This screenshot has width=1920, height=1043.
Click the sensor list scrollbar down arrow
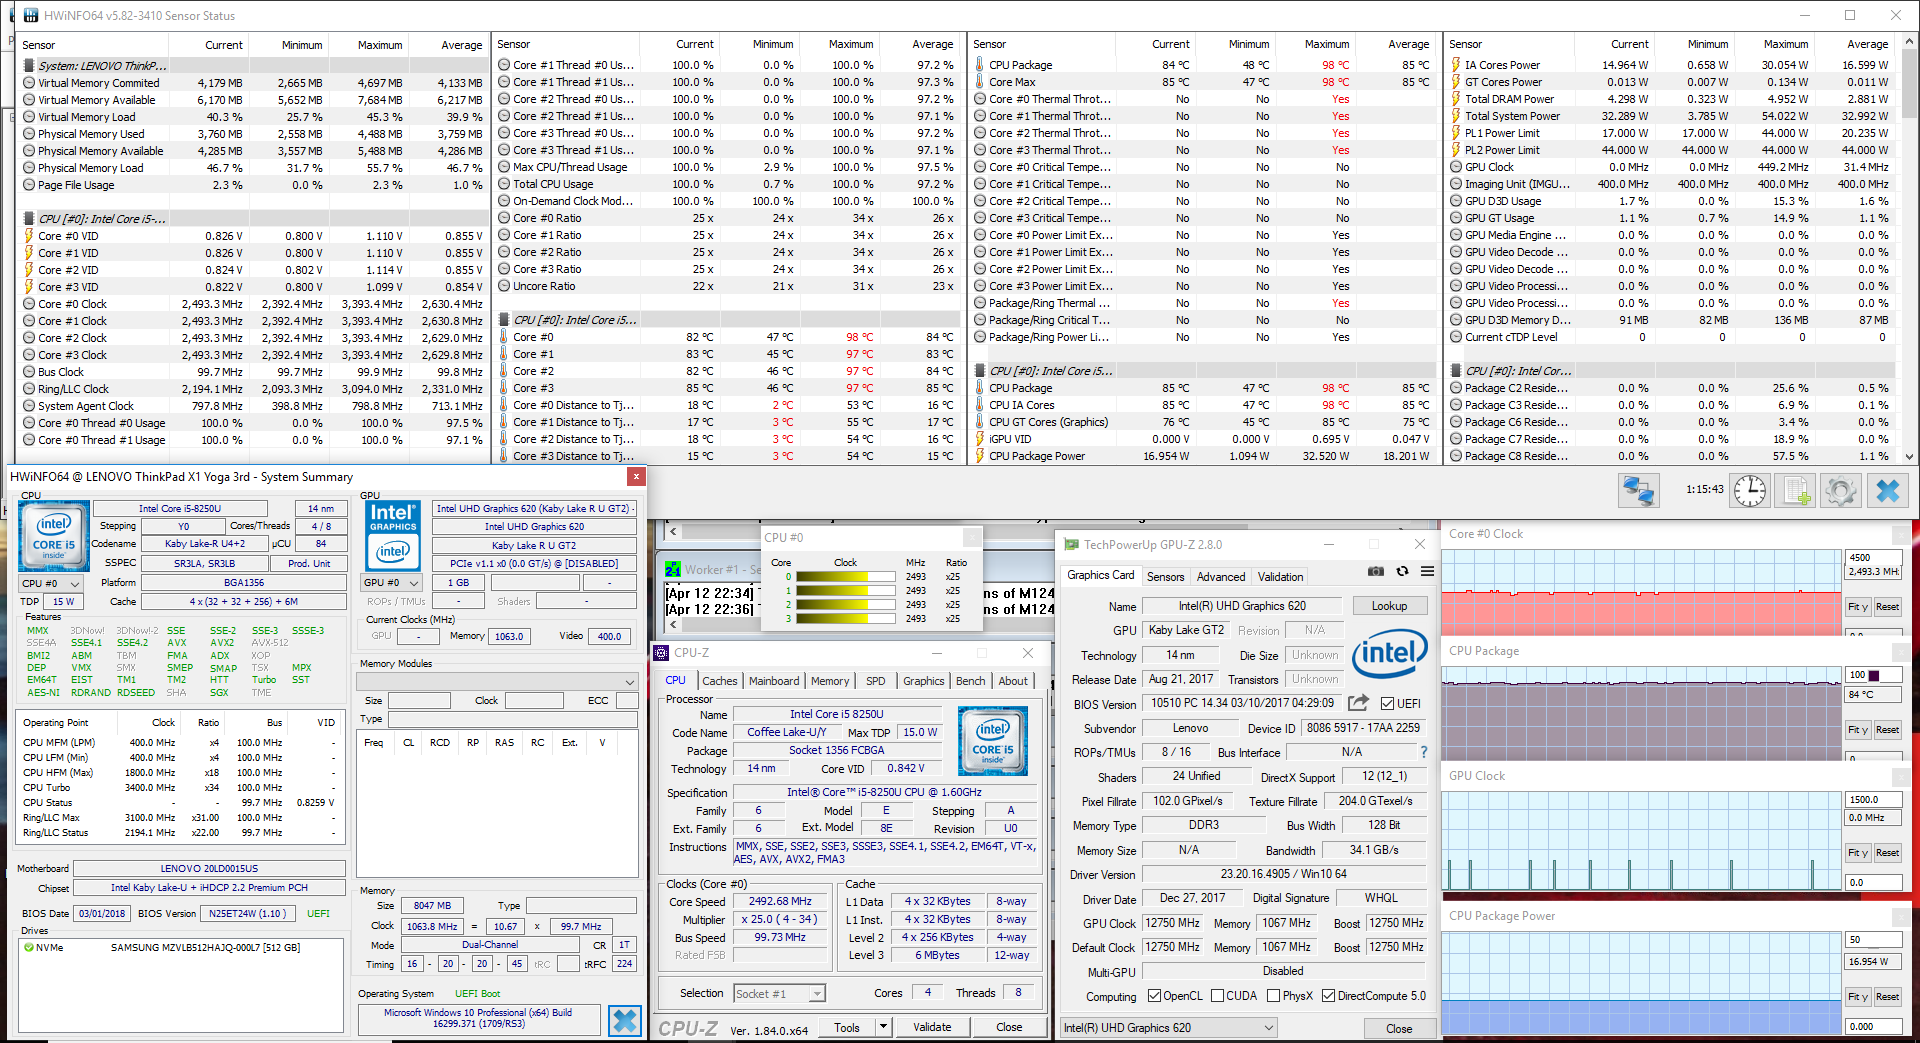[1911, 456]
